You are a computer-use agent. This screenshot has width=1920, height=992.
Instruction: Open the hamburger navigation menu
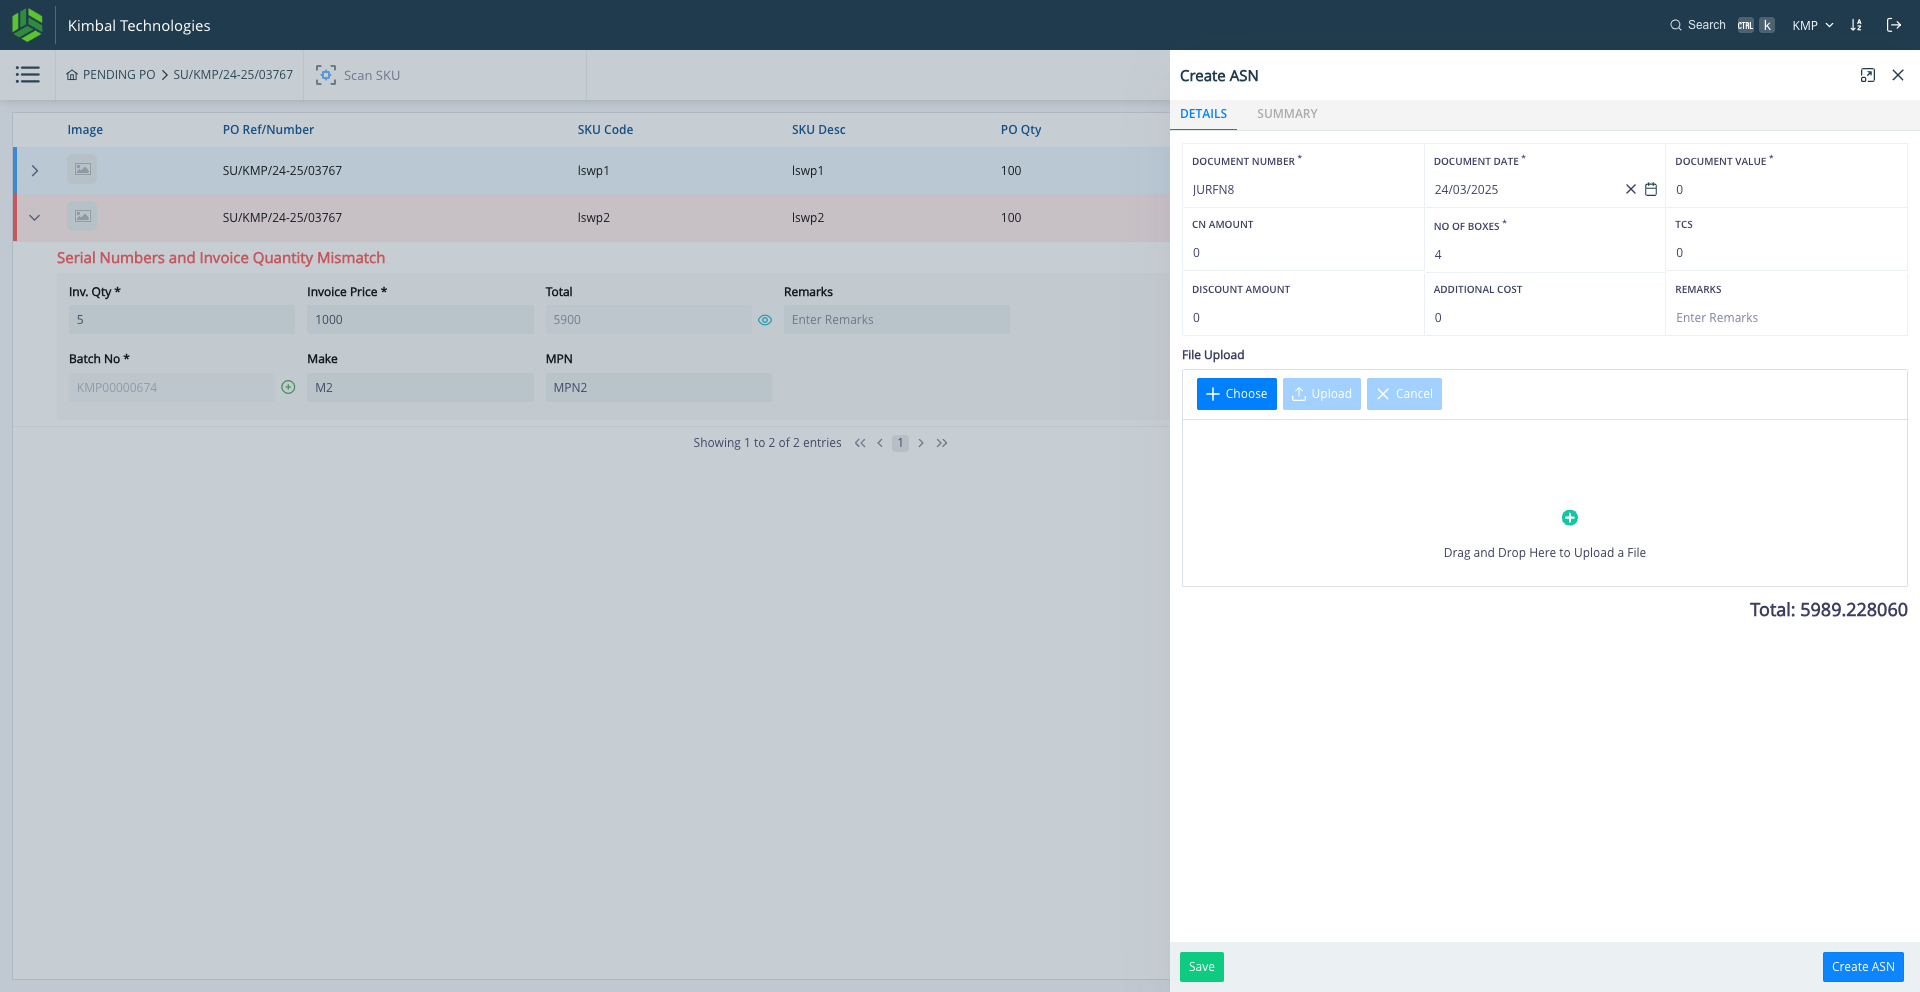pyautogui.click(x=28, y=75)
